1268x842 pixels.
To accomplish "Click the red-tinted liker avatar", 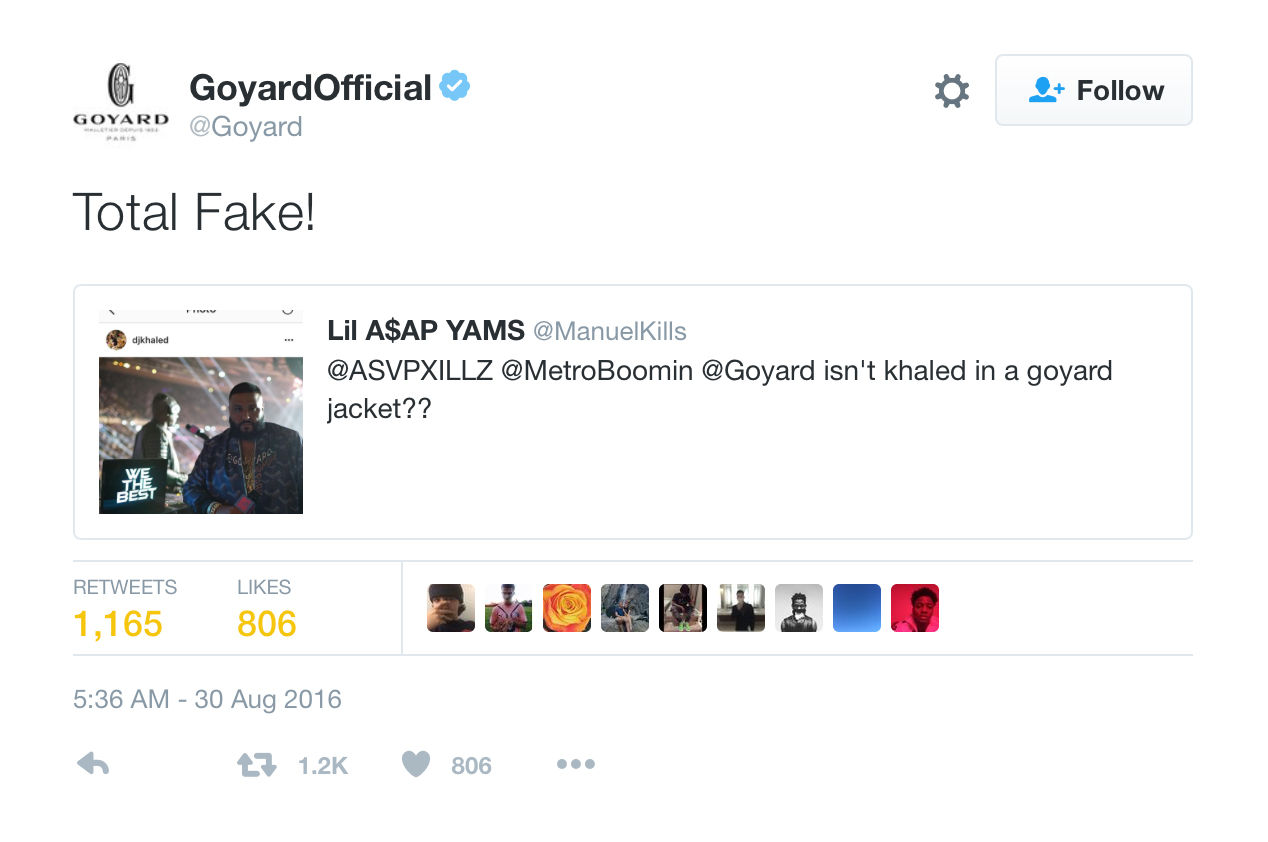I will tap(915, 608).
